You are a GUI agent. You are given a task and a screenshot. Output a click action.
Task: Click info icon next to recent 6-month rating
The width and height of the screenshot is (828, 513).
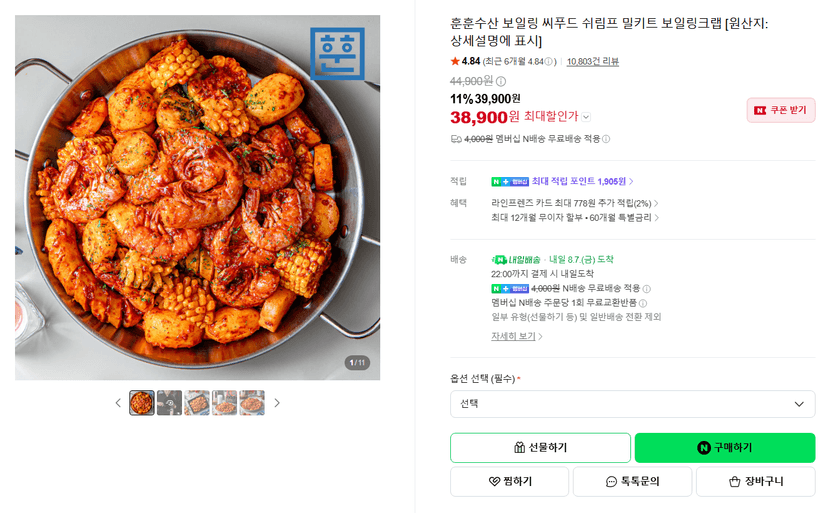tap(549, 62)
